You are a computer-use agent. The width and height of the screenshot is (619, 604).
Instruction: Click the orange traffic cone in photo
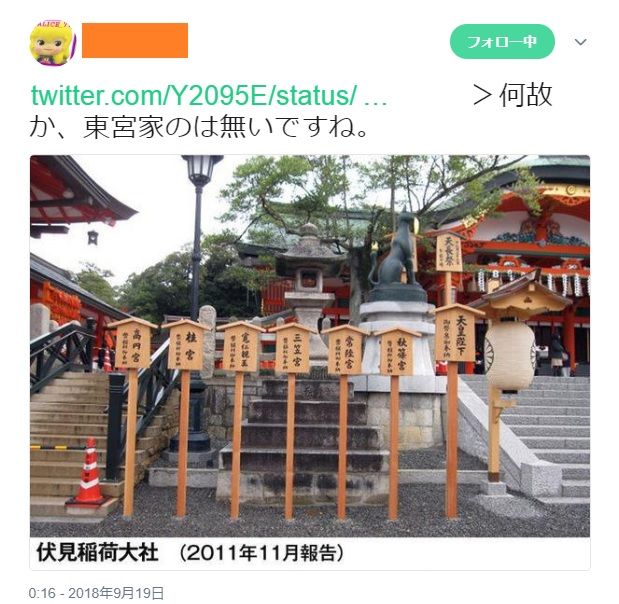(89, 471)
